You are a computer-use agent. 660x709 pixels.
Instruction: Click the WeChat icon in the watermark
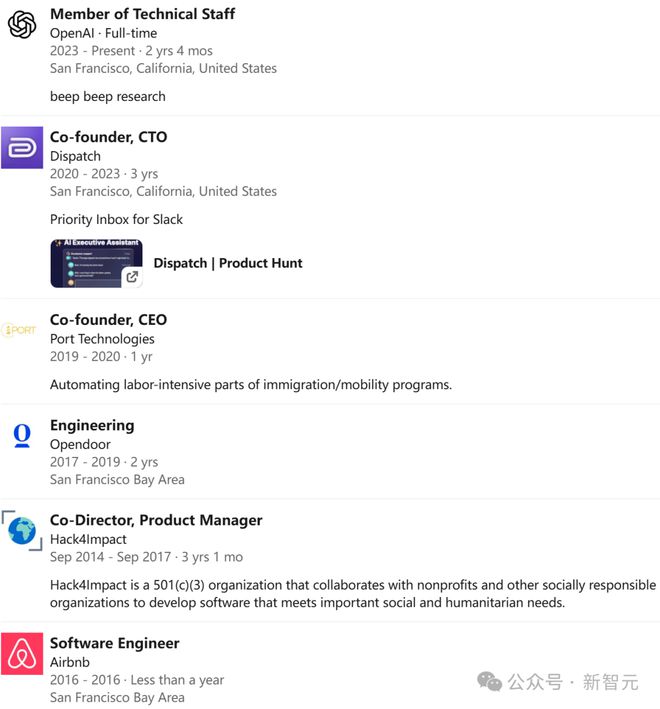[x=490, y=681]
